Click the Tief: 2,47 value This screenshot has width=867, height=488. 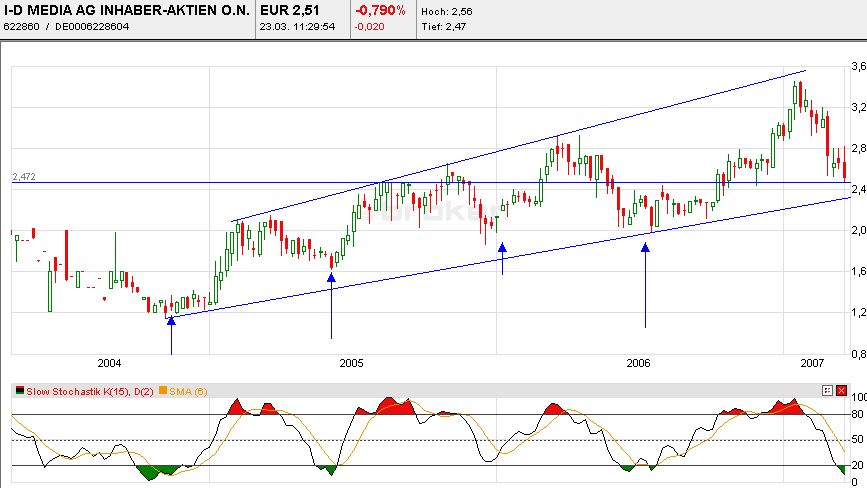(x=443, y=27)
